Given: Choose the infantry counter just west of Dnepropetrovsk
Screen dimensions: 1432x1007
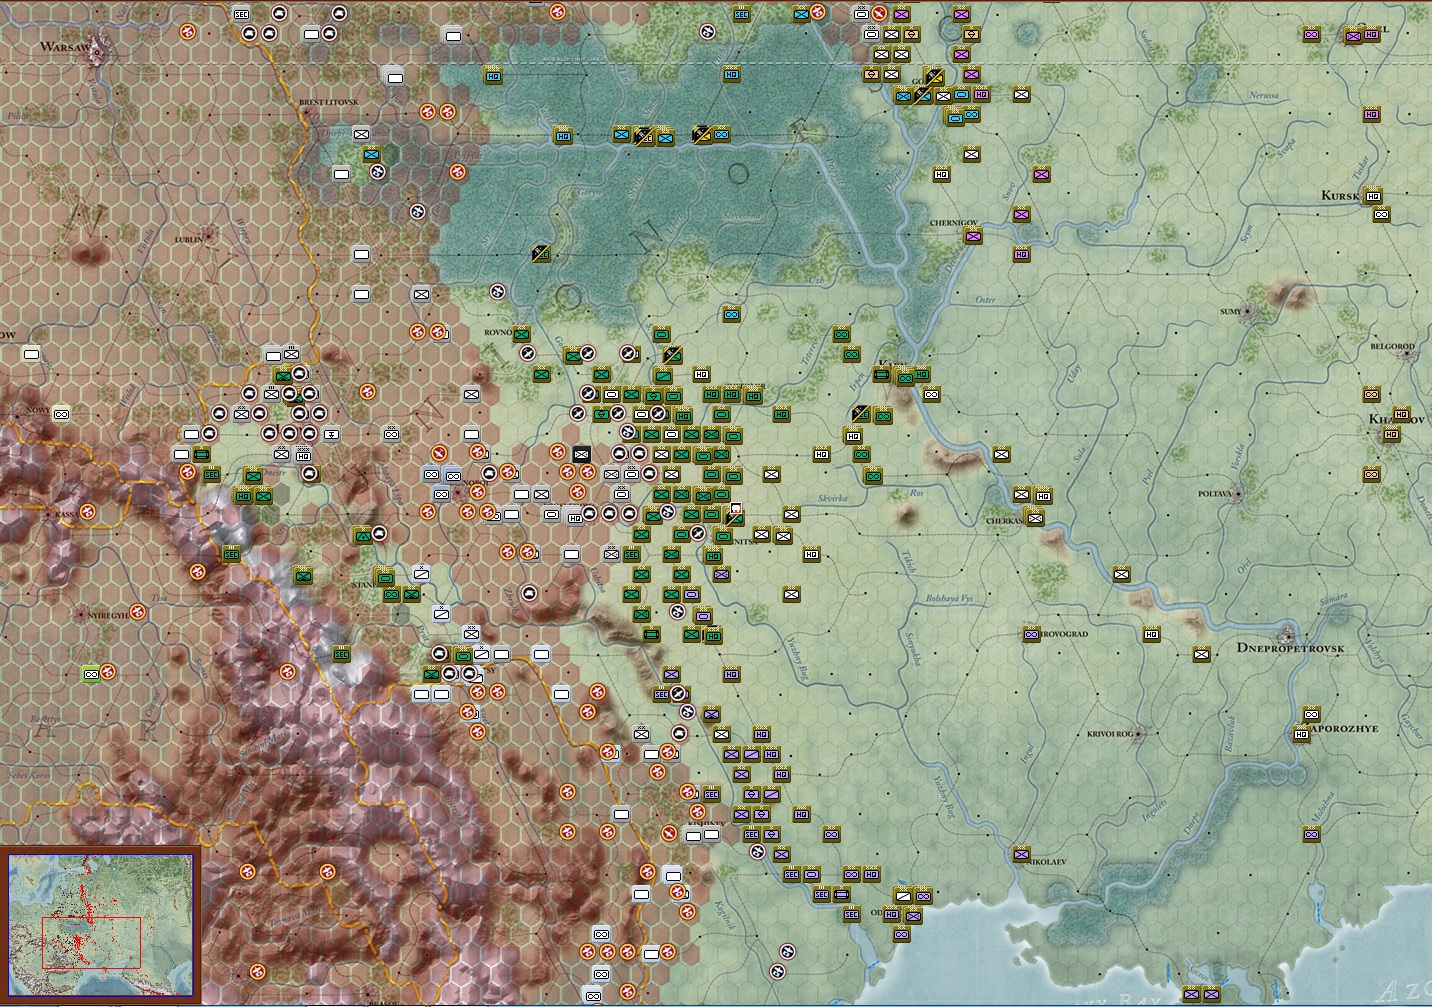Looking at the screenshot, I should pyautogui.click(x=1201, y=654).
